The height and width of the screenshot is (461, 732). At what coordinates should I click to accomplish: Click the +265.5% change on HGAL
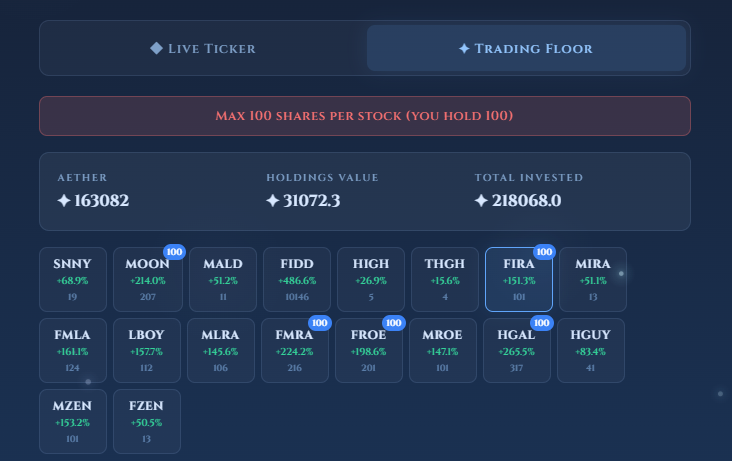[516, 352]
